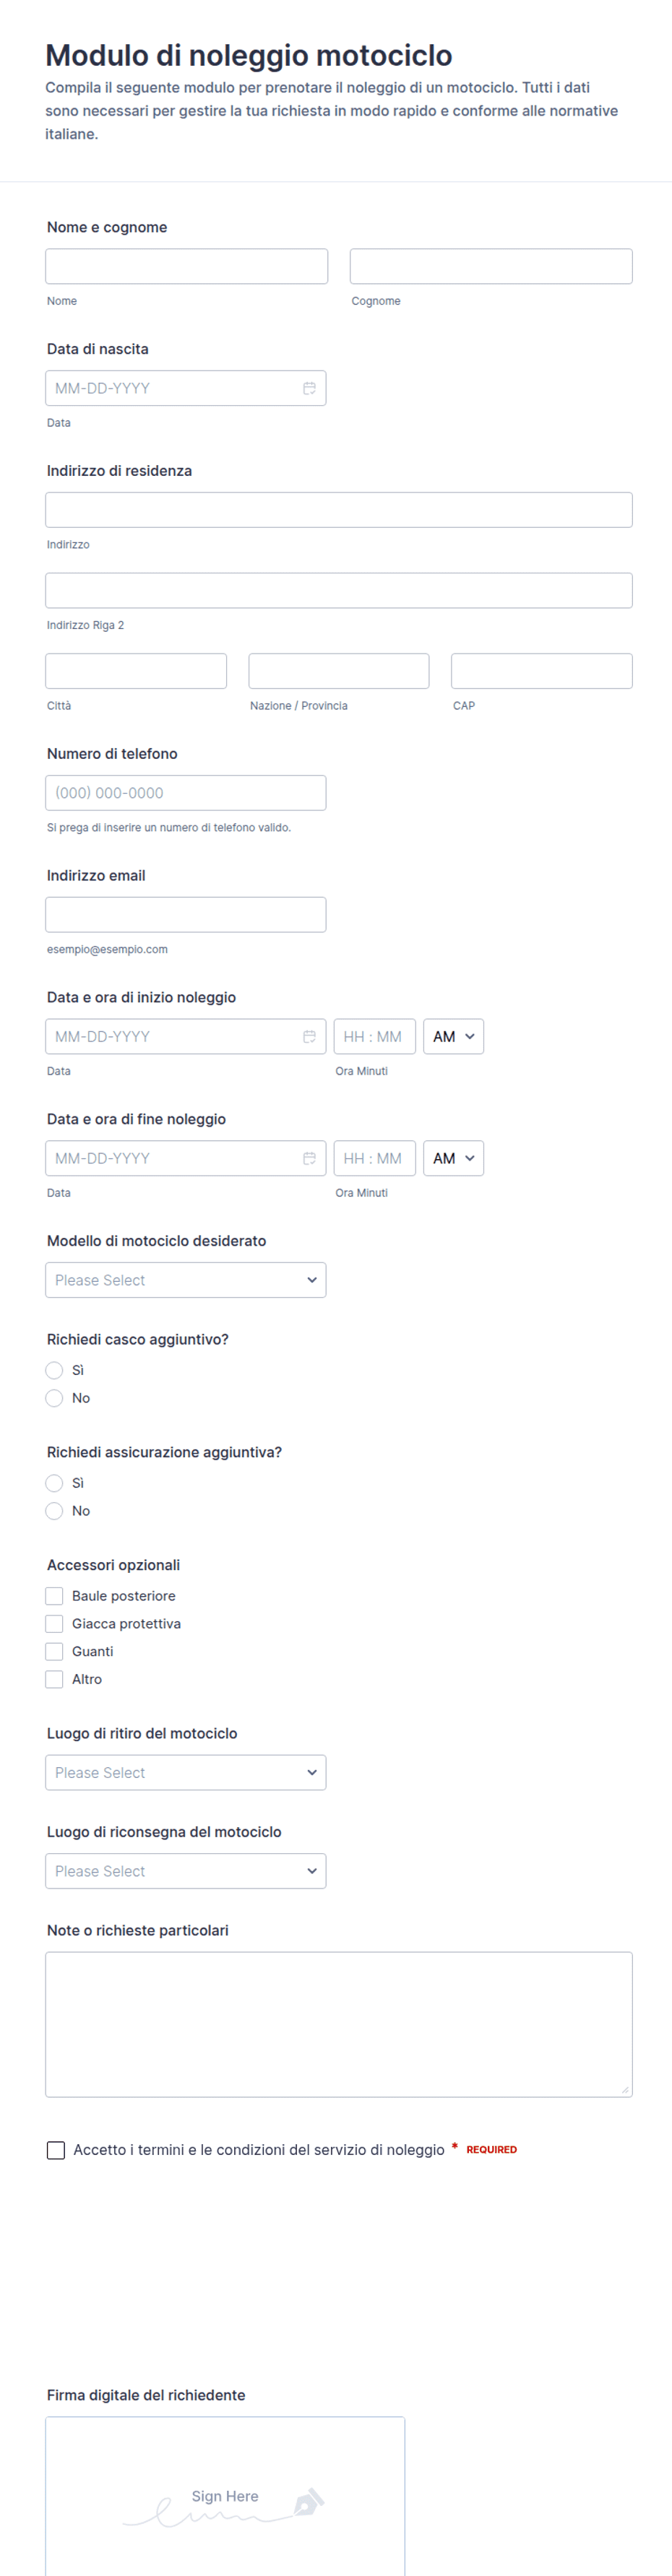Open calendar picker for Data di nascita
The image size is (672, 2576).
click(x=309, y=388)
